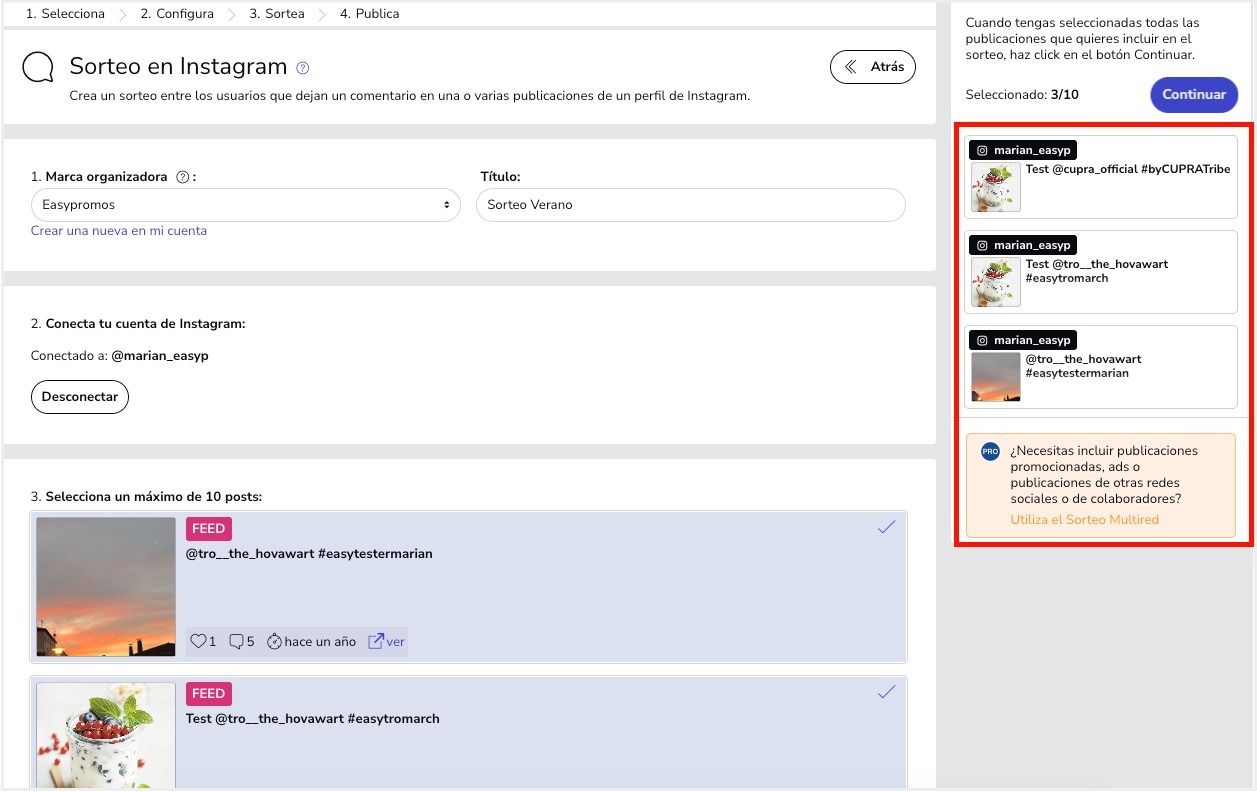
Task: Click the likes heart icon on sunset post
Action: (x=198, y=642)
